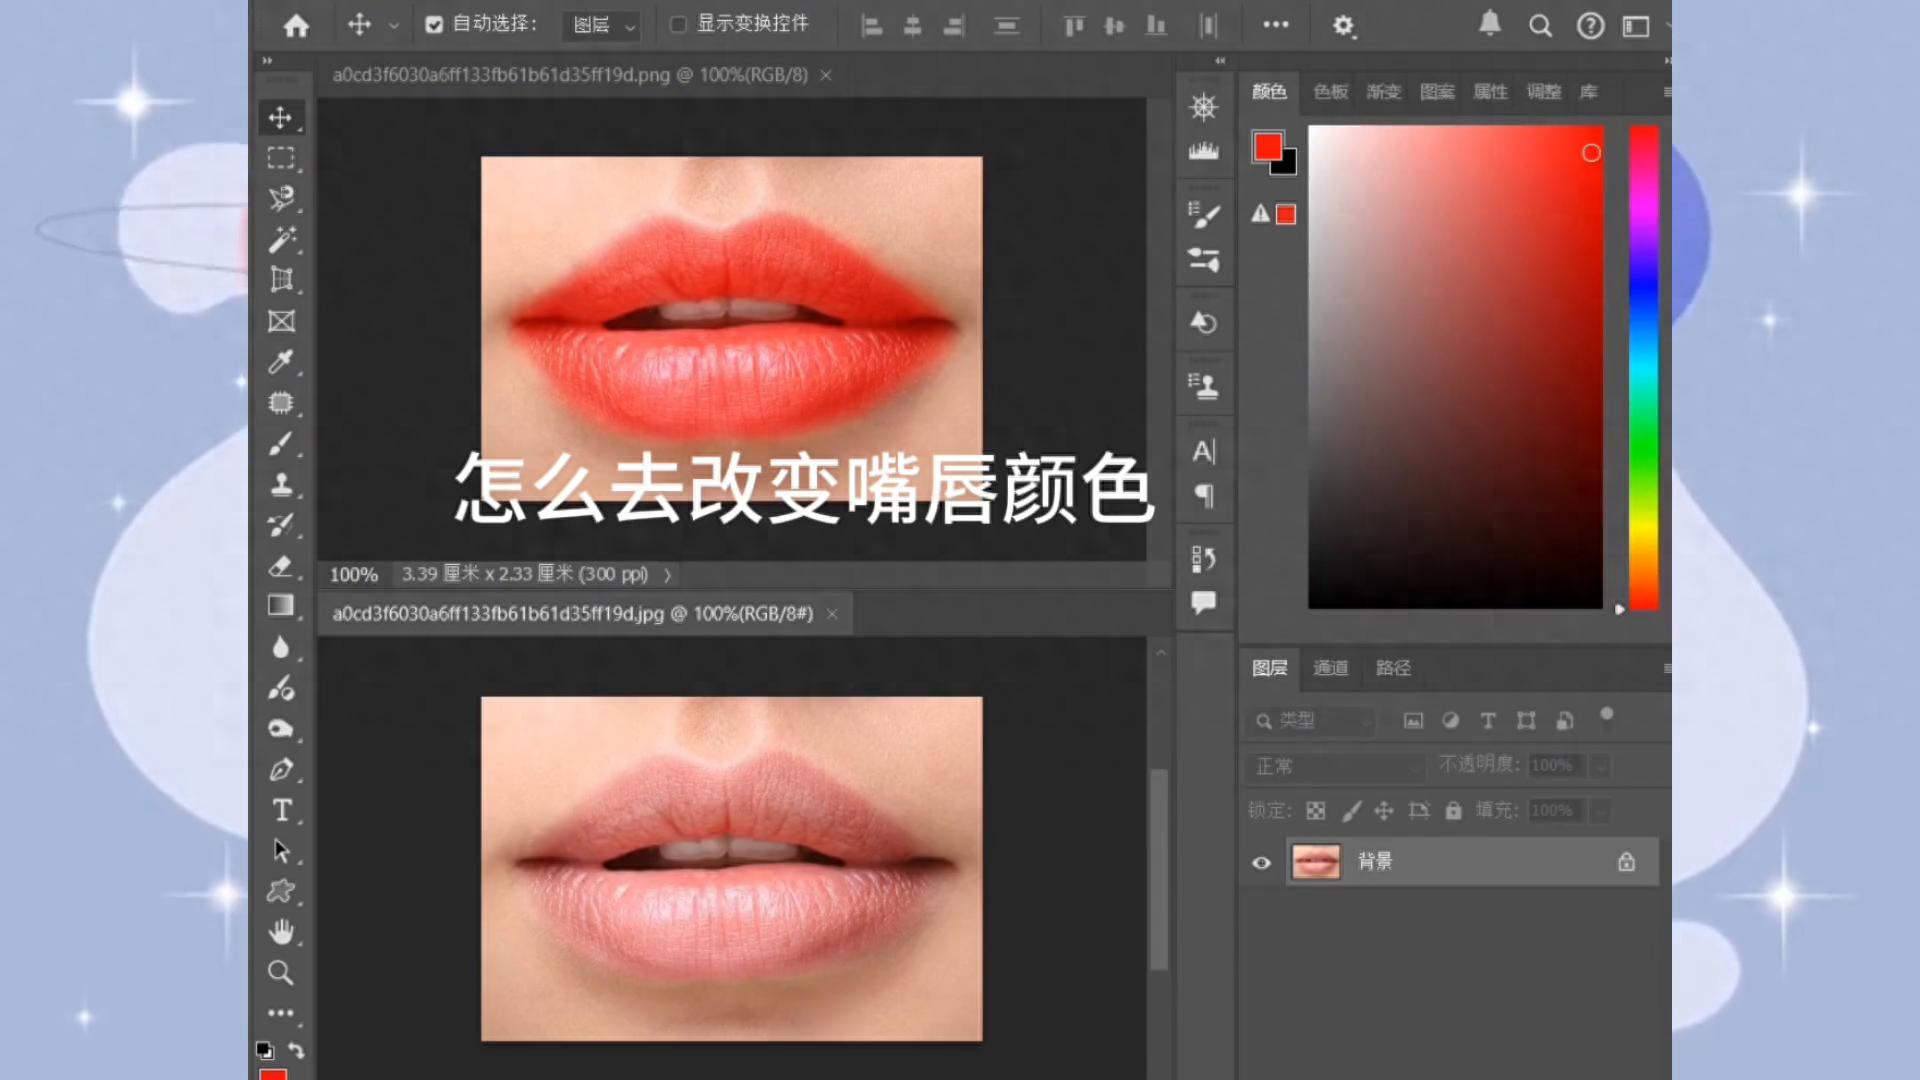Open the layer 类型 filter dropdown
This screenshot has height=1080, width=1920.
1312,721
